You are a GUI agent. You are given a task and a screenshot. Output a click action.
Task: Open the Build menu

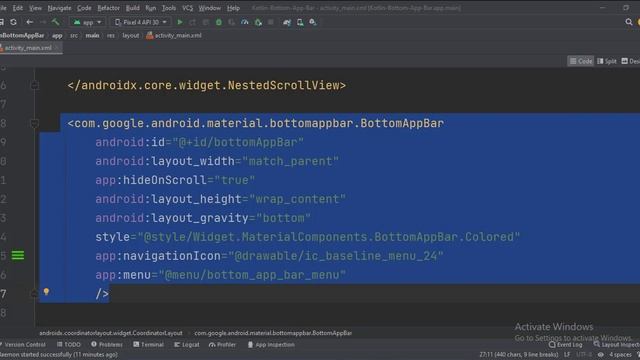coord(132,8)
